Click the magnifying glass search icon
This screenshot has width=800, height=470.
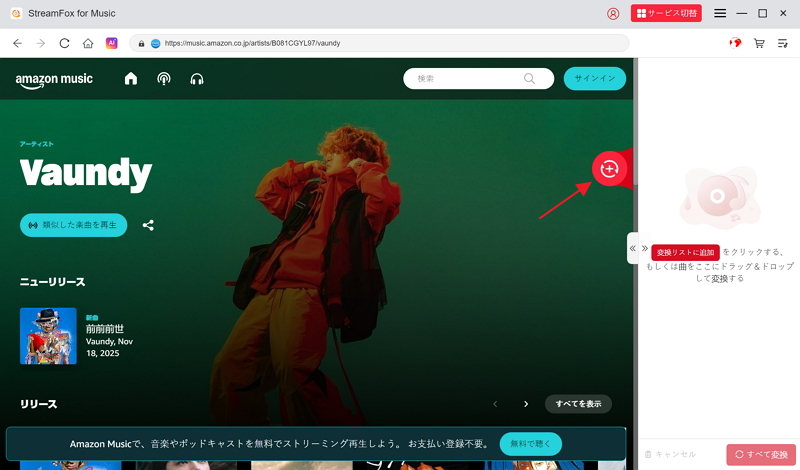(x=530, y=79)
